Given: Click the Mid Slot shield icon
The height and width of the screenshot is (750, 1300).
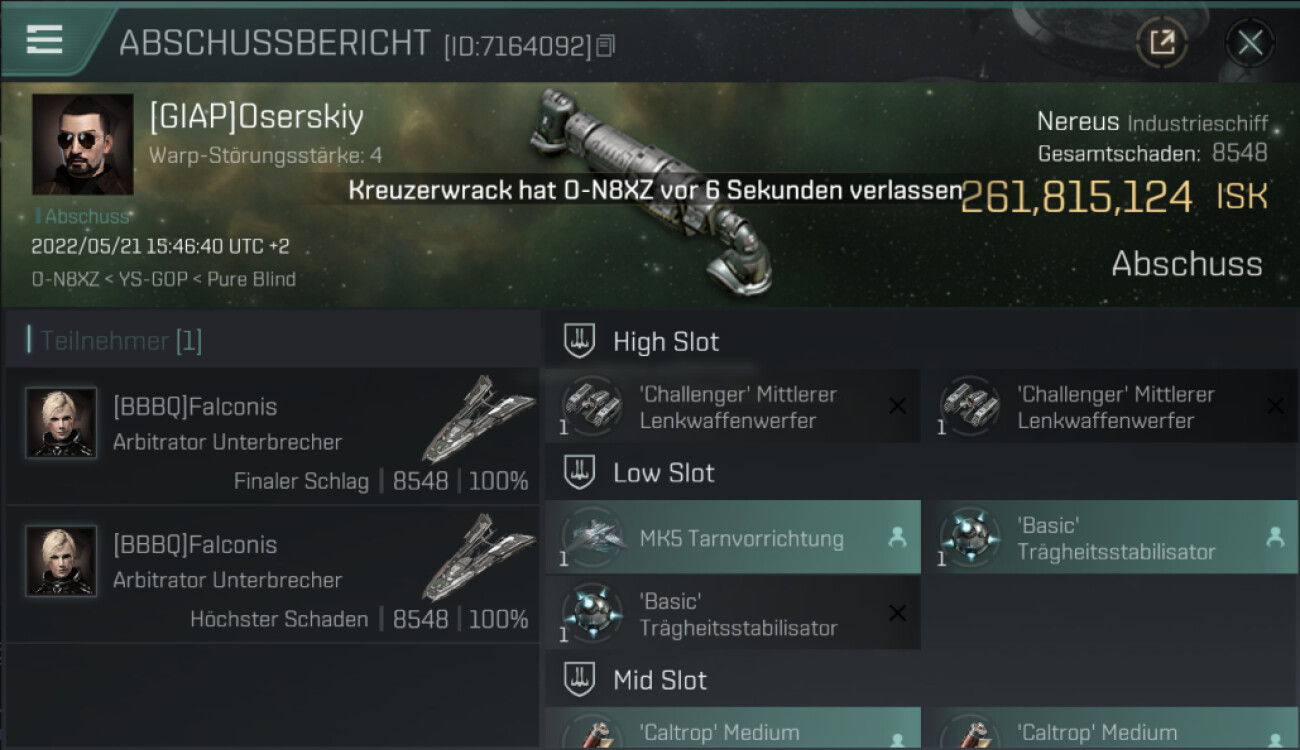Looking at the screenshot, I should [x=579, y=680].
